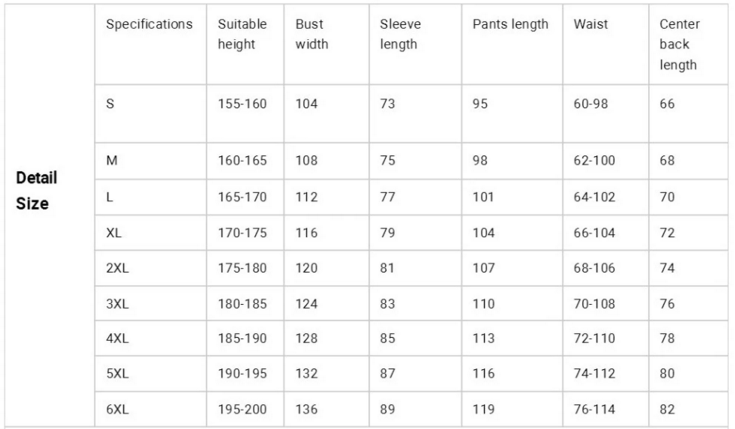Click the sleeve length value 73

(388, 104)
